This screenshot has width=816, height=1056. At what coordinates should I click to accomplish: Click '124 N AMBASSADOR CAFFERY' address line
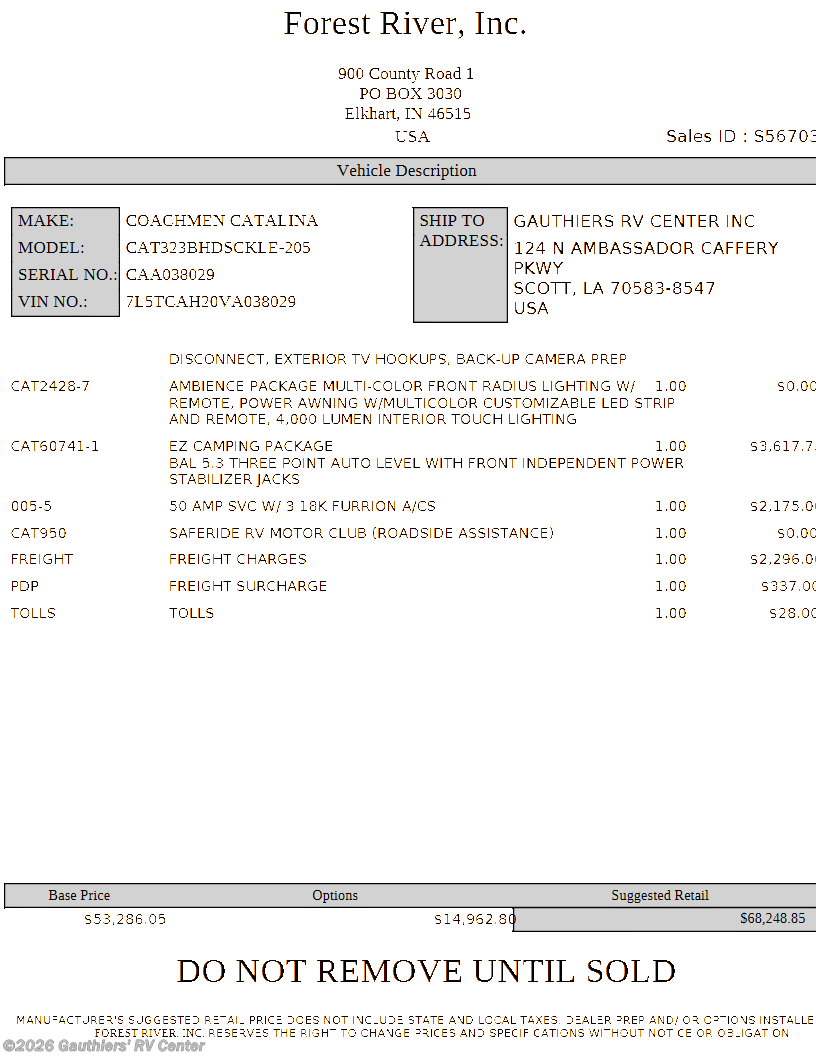[x=646, y=249]
